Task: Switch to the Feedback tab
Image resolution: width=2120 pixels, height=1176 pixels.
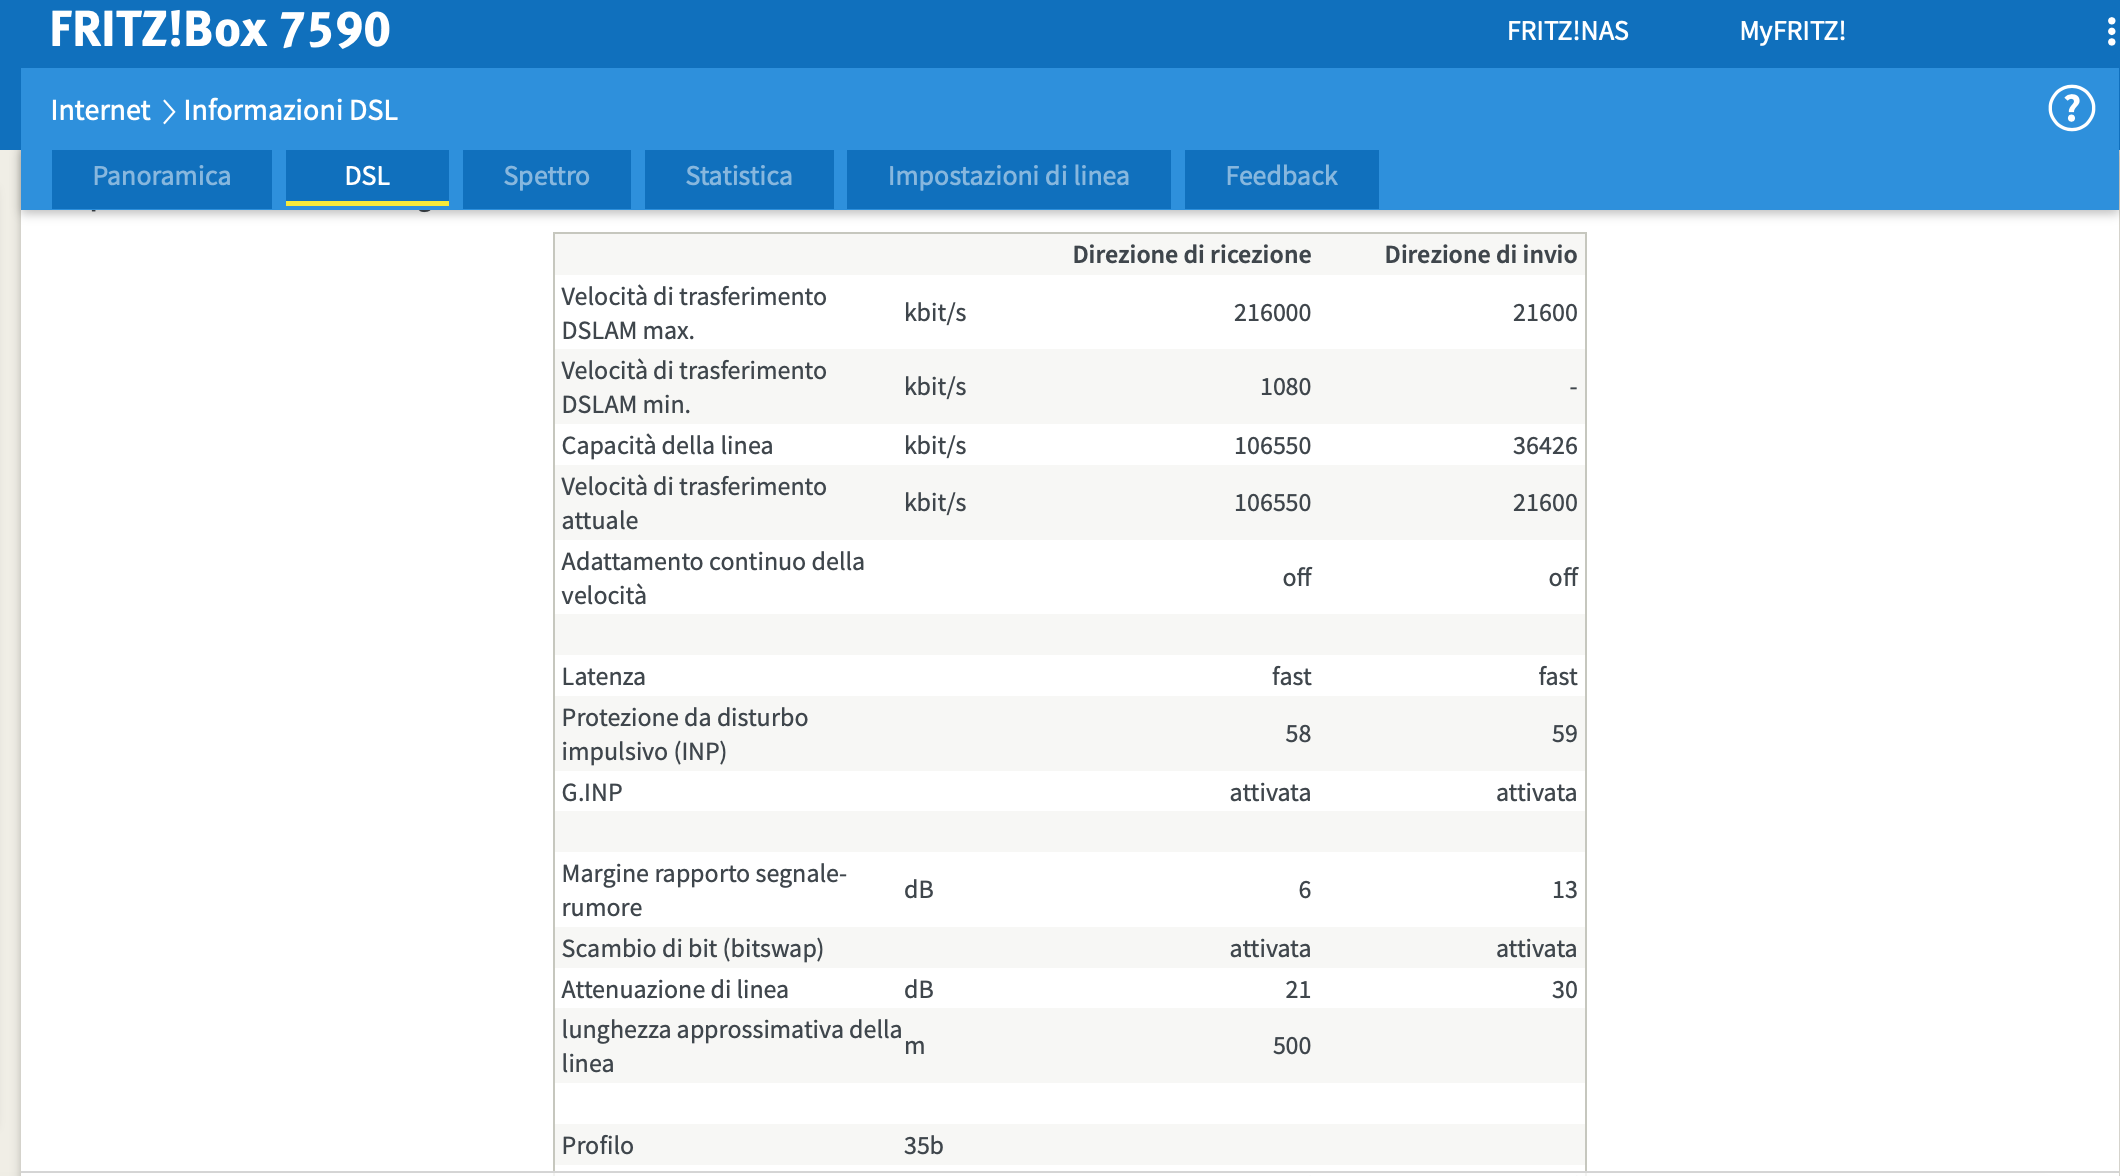Action: 1281,177
